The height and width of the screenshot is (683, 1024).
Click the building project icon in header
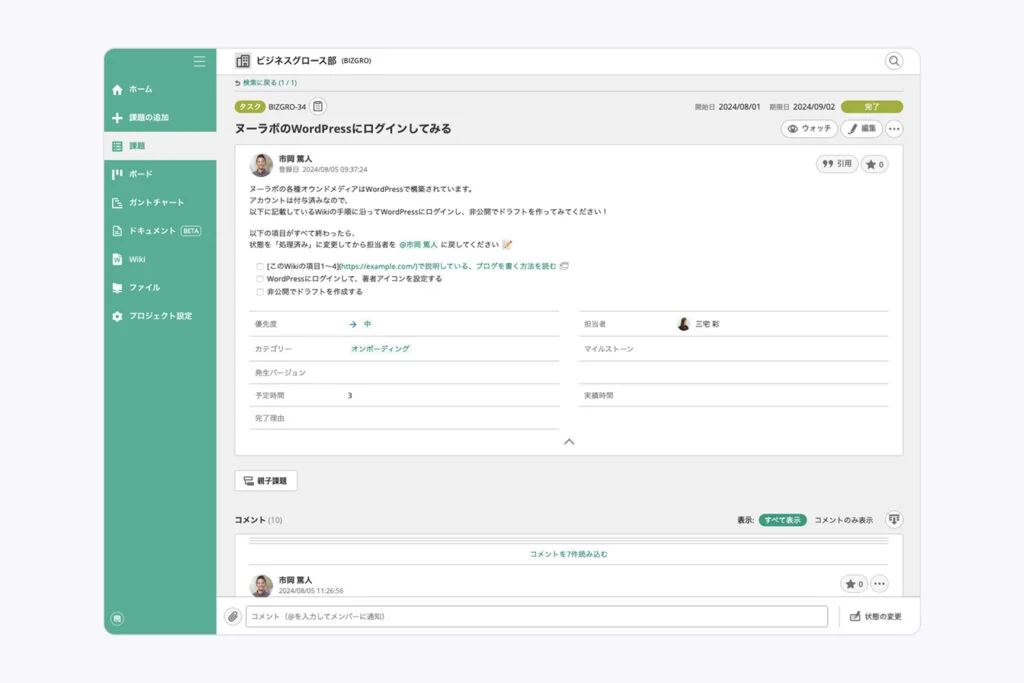[243, 61]
